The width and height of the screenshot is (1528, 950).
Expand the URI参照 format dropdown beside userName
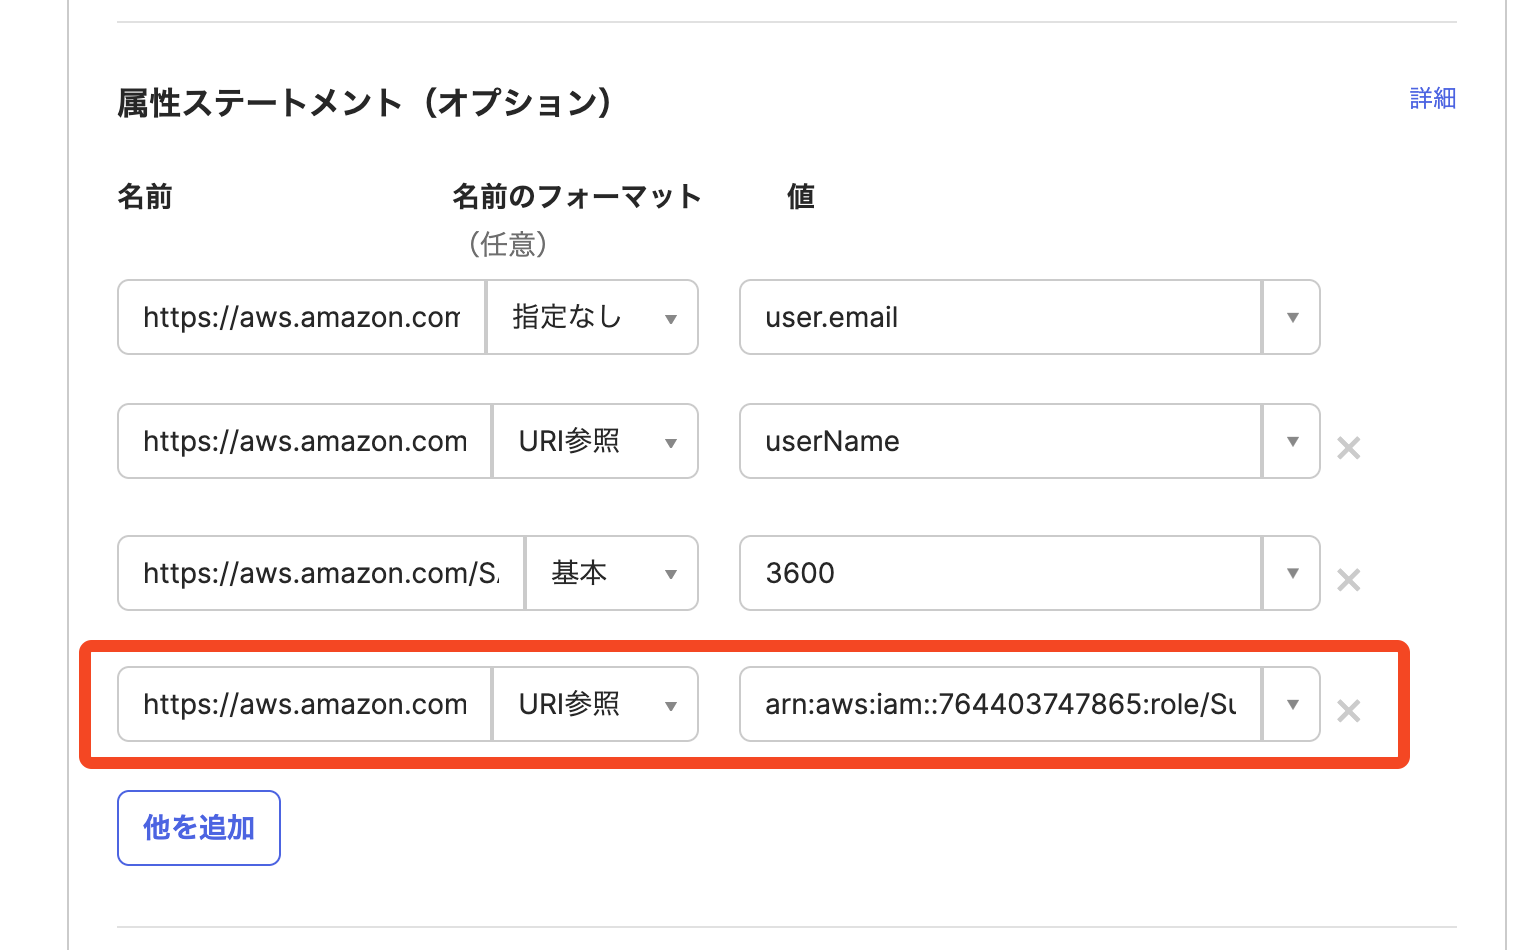tap(595, 441)
